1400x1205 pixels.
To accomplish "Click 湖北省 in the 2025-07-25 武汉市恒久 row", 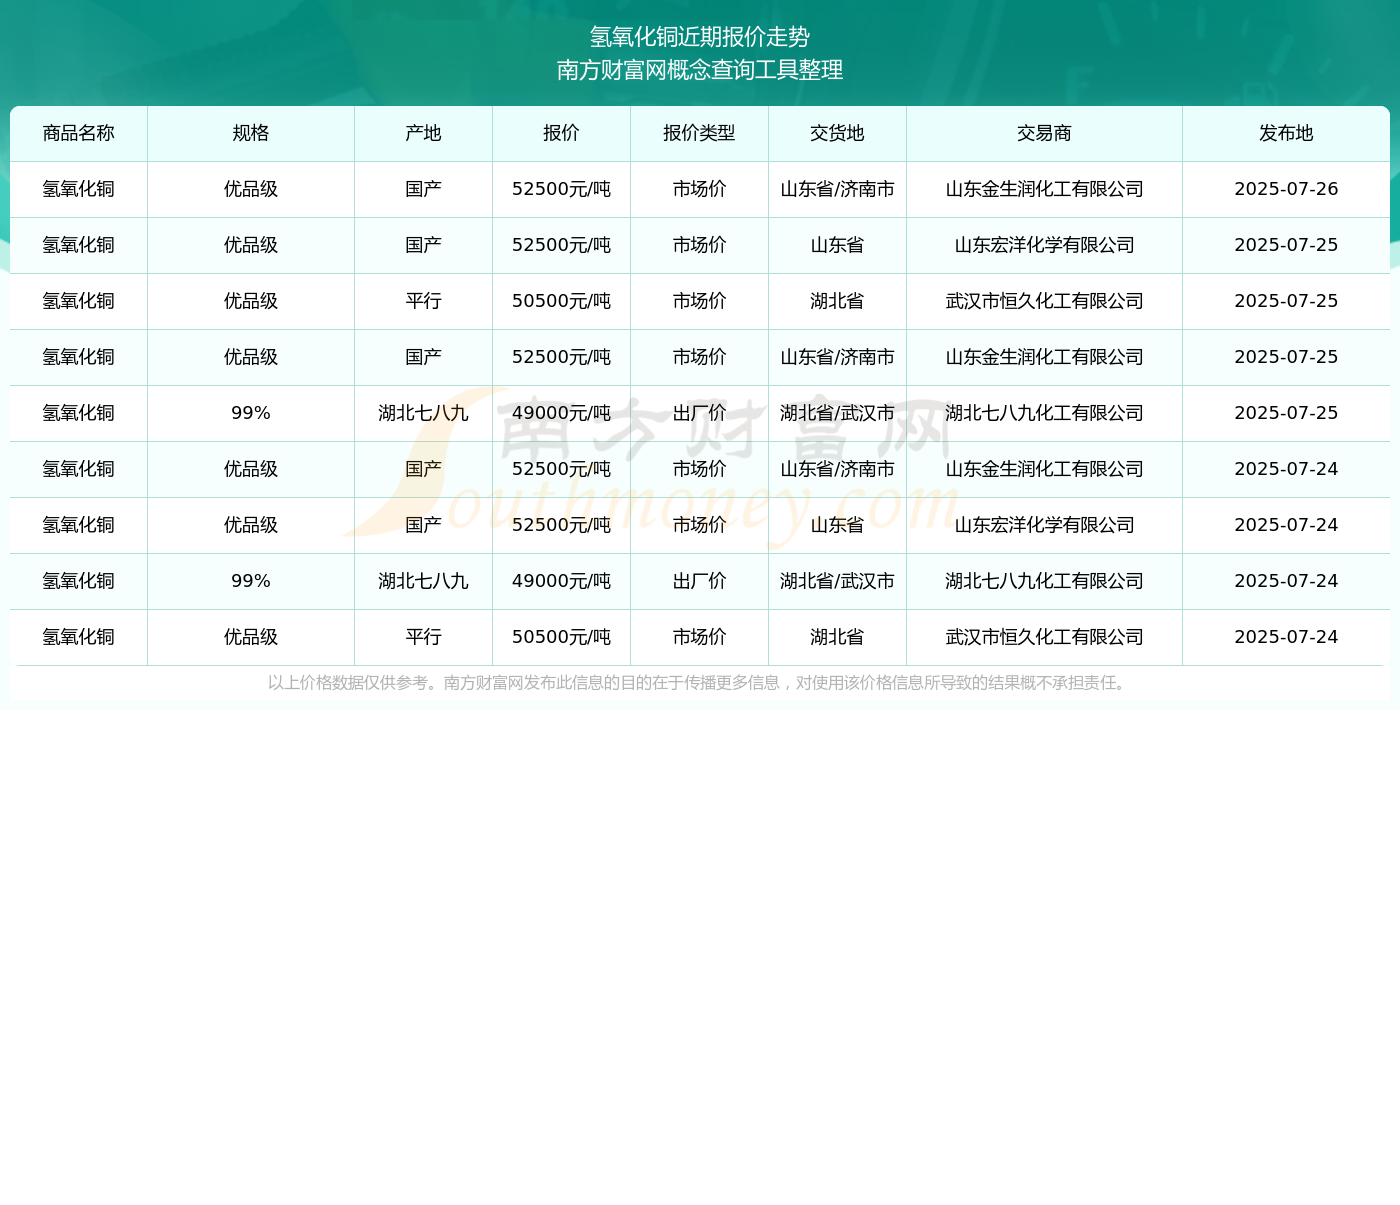I will tap(838, 301).
